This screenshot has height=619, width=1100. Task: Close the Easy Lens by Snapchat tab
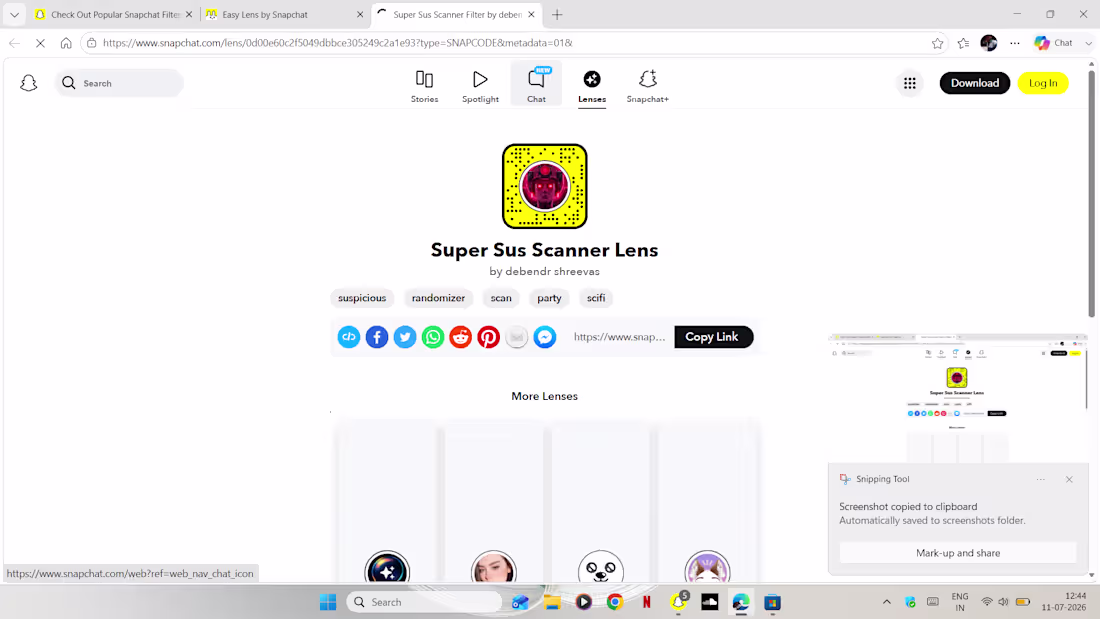tap(360, 14)
